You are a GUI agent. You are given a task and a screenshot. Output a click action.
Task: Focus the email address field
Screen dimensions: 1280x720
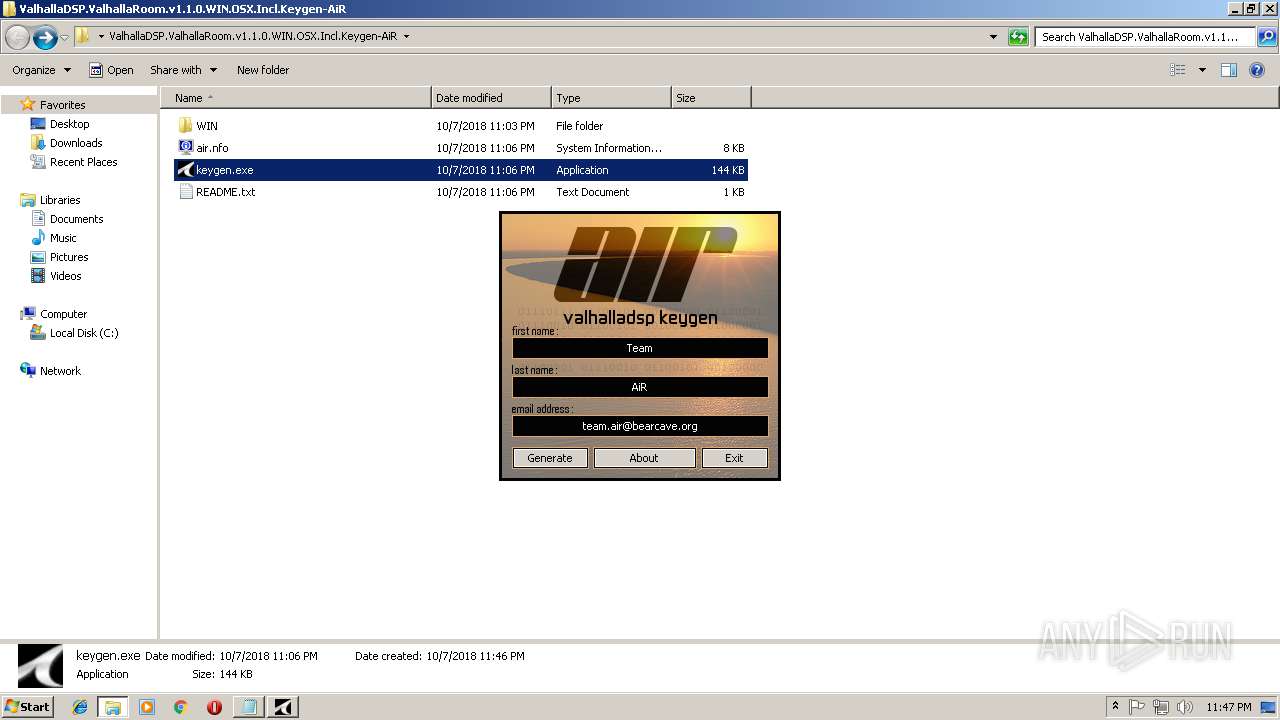coord(640,426)
